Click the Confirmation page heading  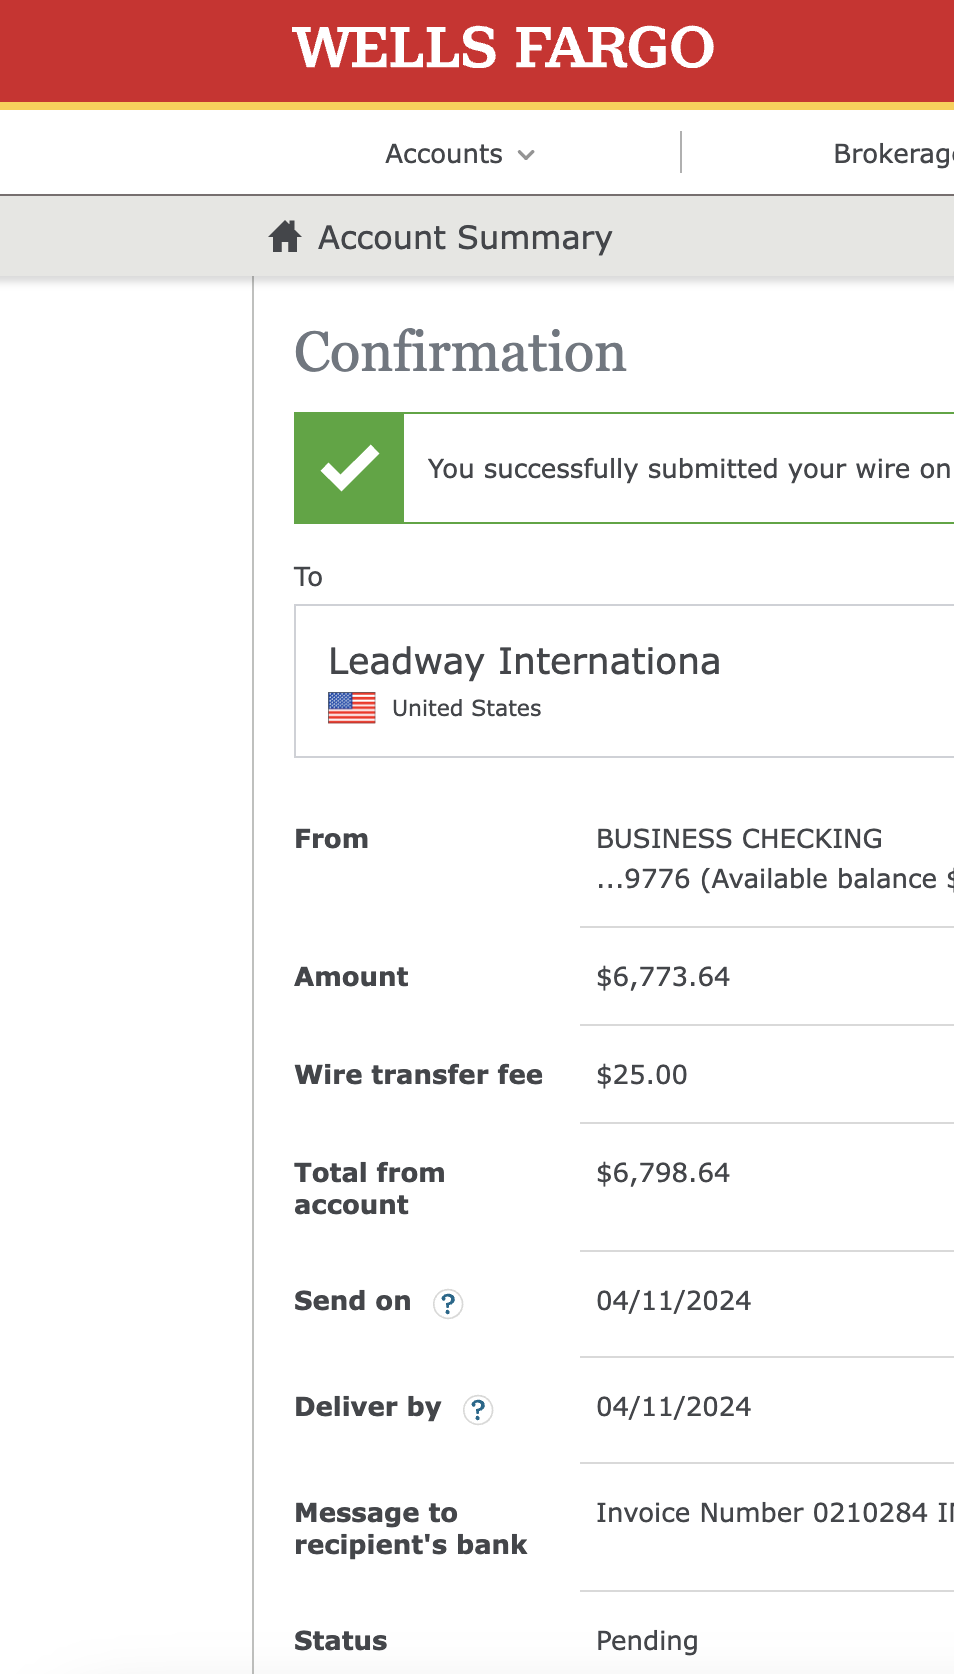[x=460, y=352]
